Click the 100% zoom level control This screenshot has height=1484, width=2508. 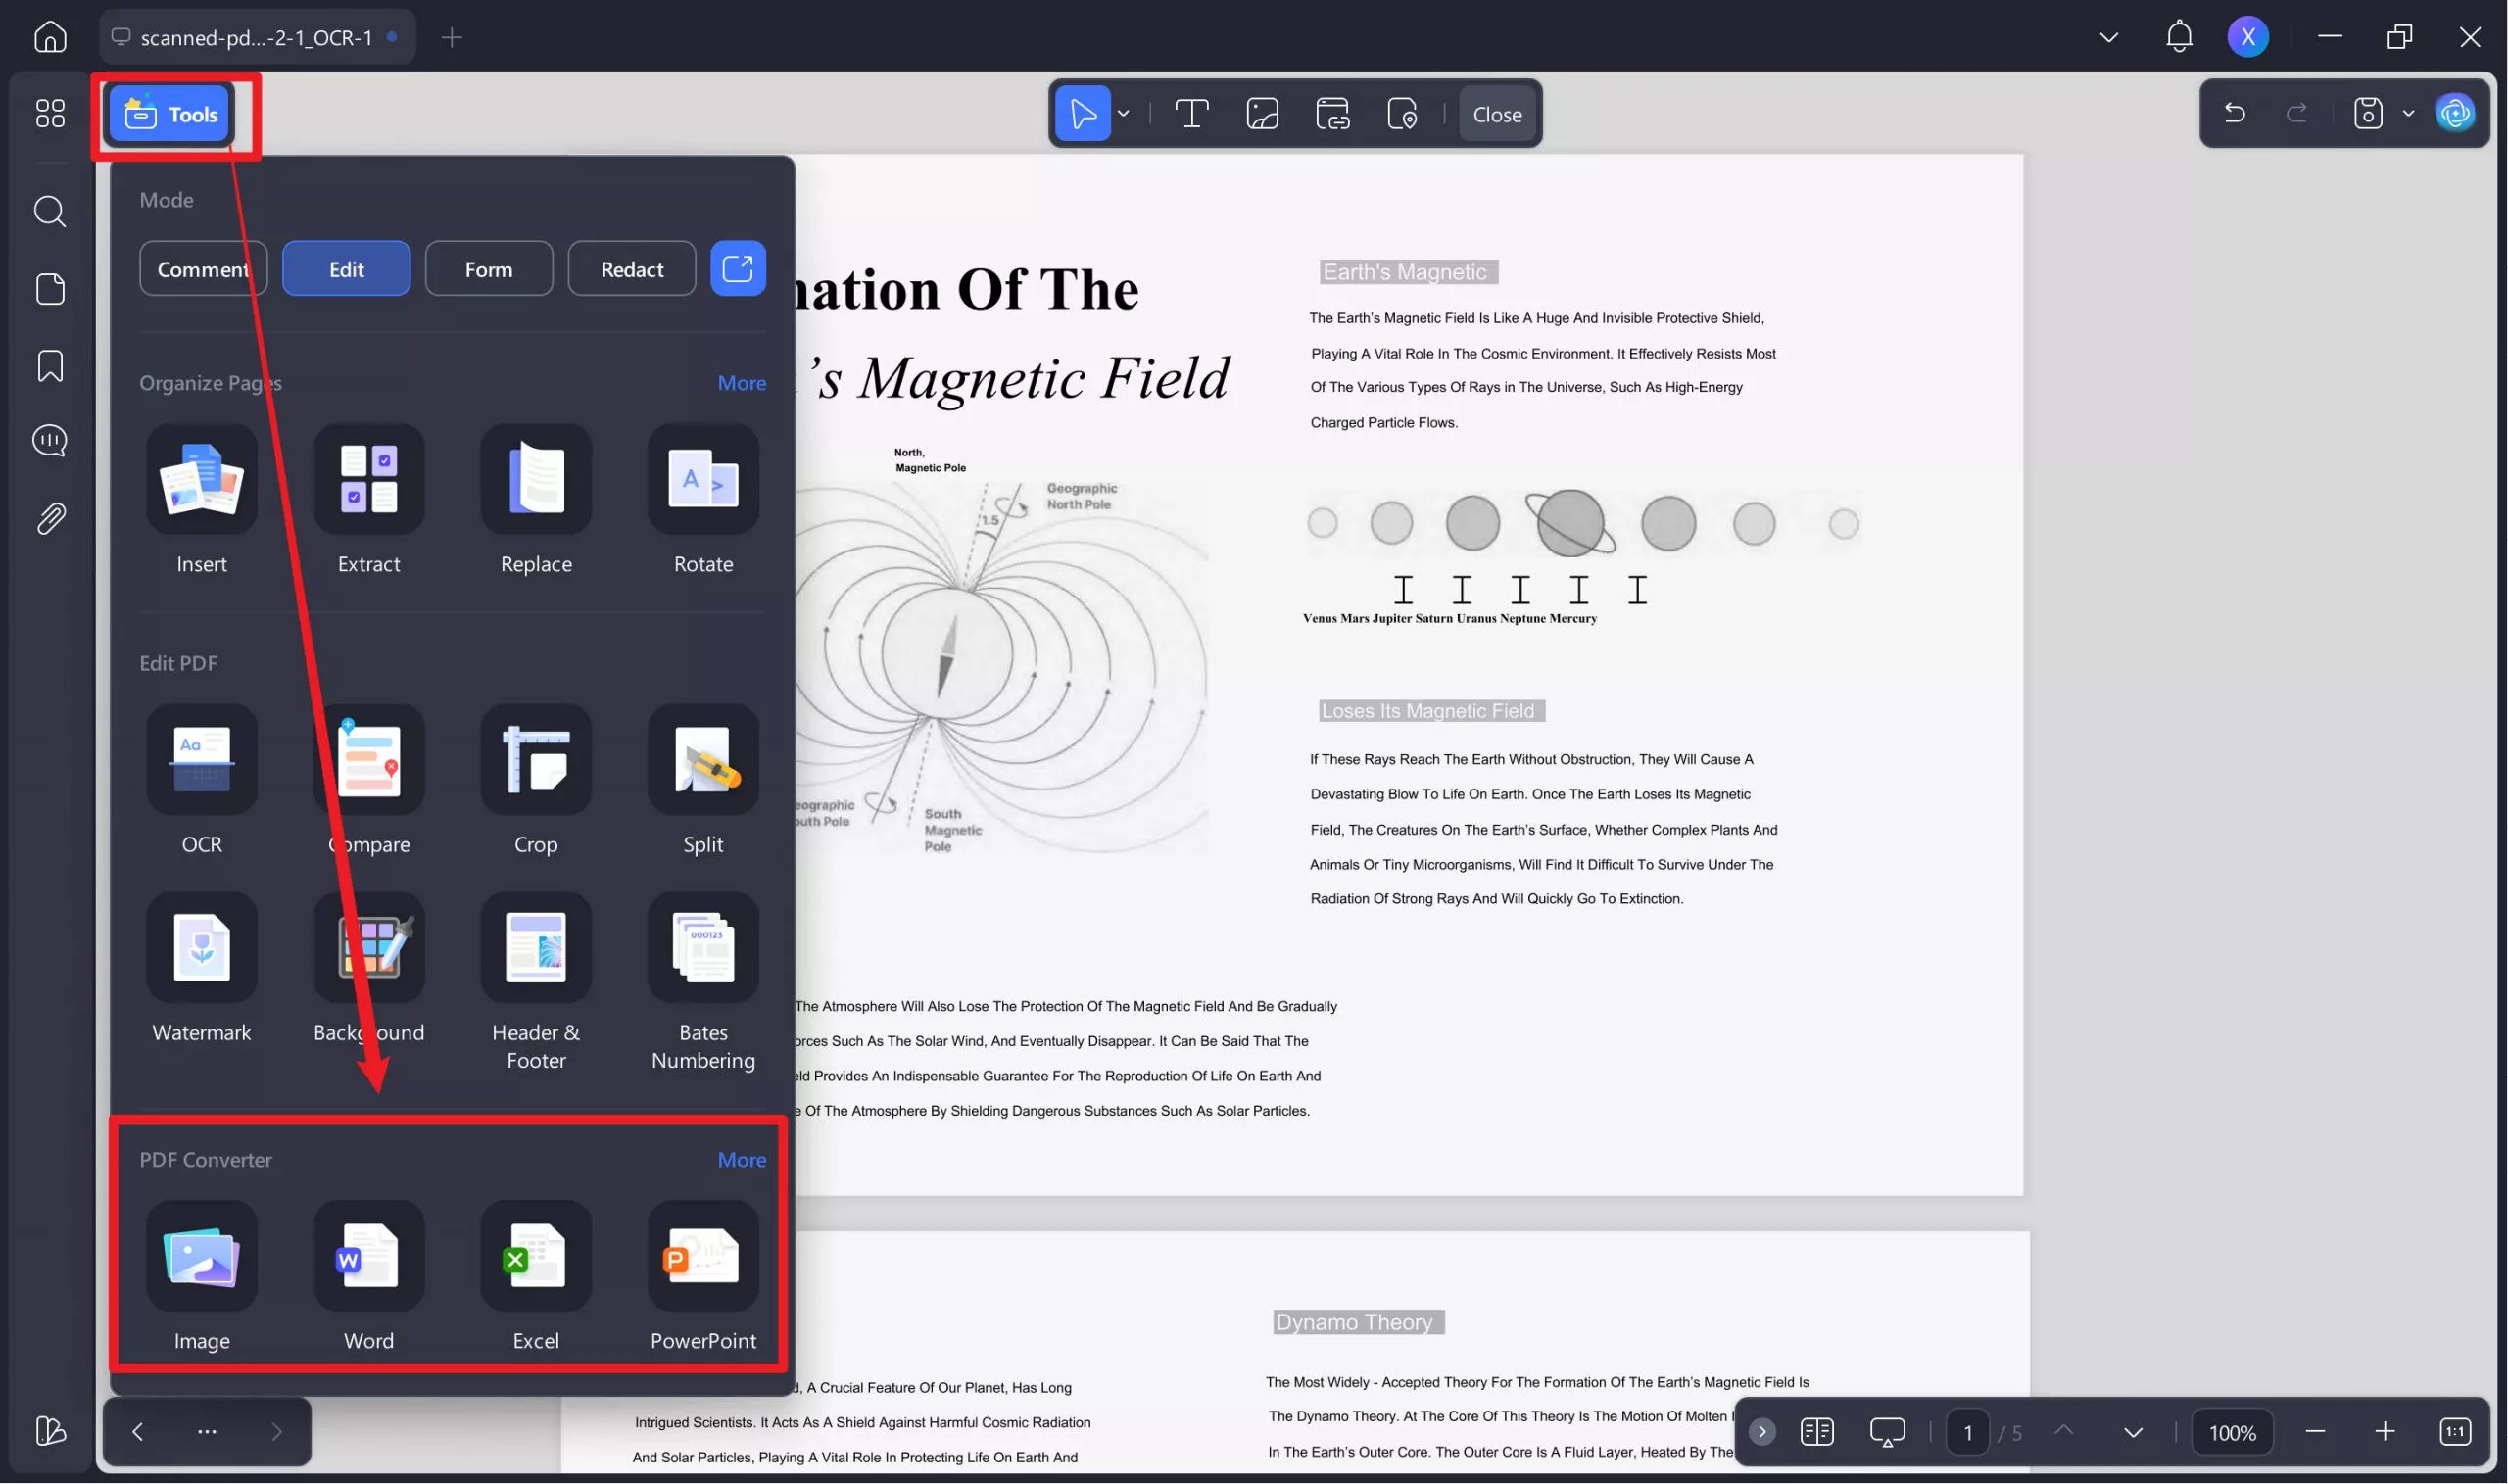(2231, 1431)
